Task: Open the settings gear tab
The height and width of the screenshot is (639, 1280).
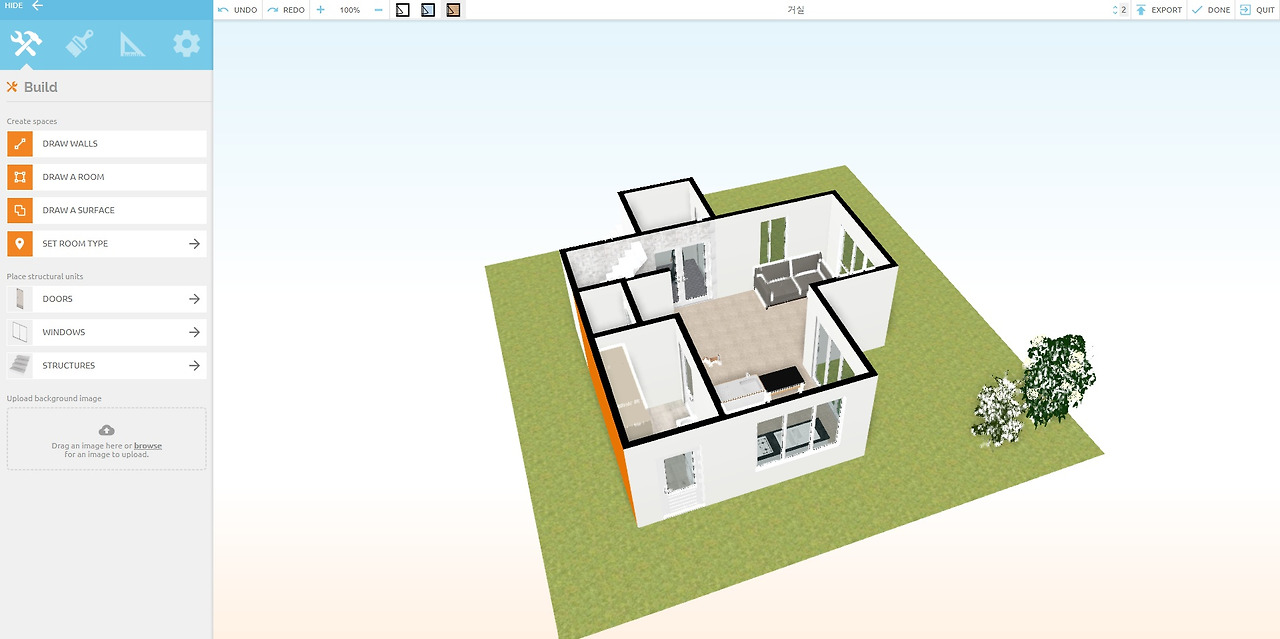Action: pyautogui.click(x=186, y=44)
